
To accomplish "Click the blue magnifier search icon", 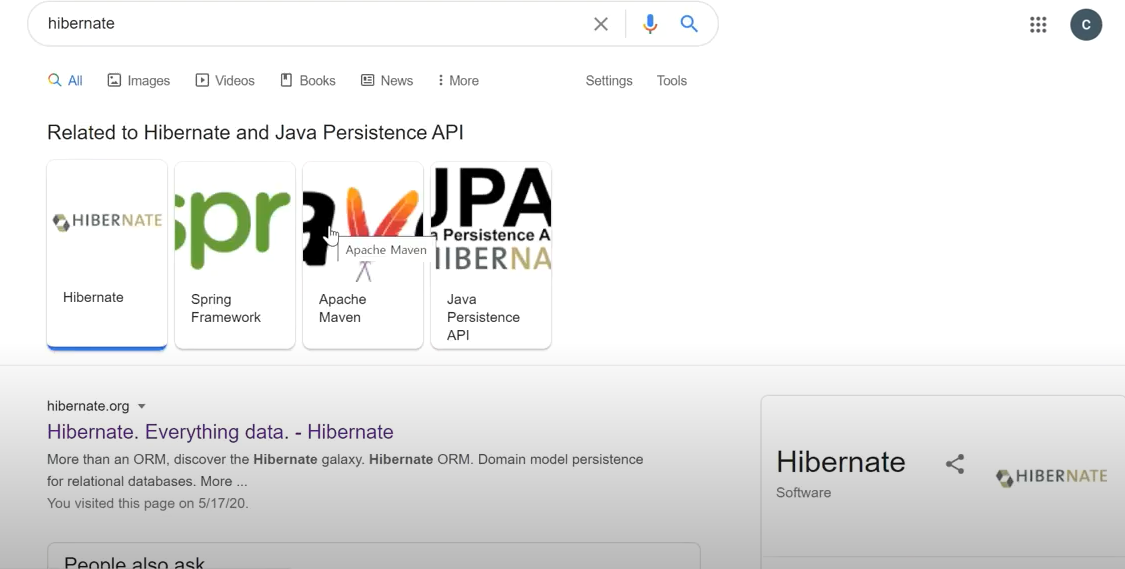I will pyautogui.click(x=689, y=24).
